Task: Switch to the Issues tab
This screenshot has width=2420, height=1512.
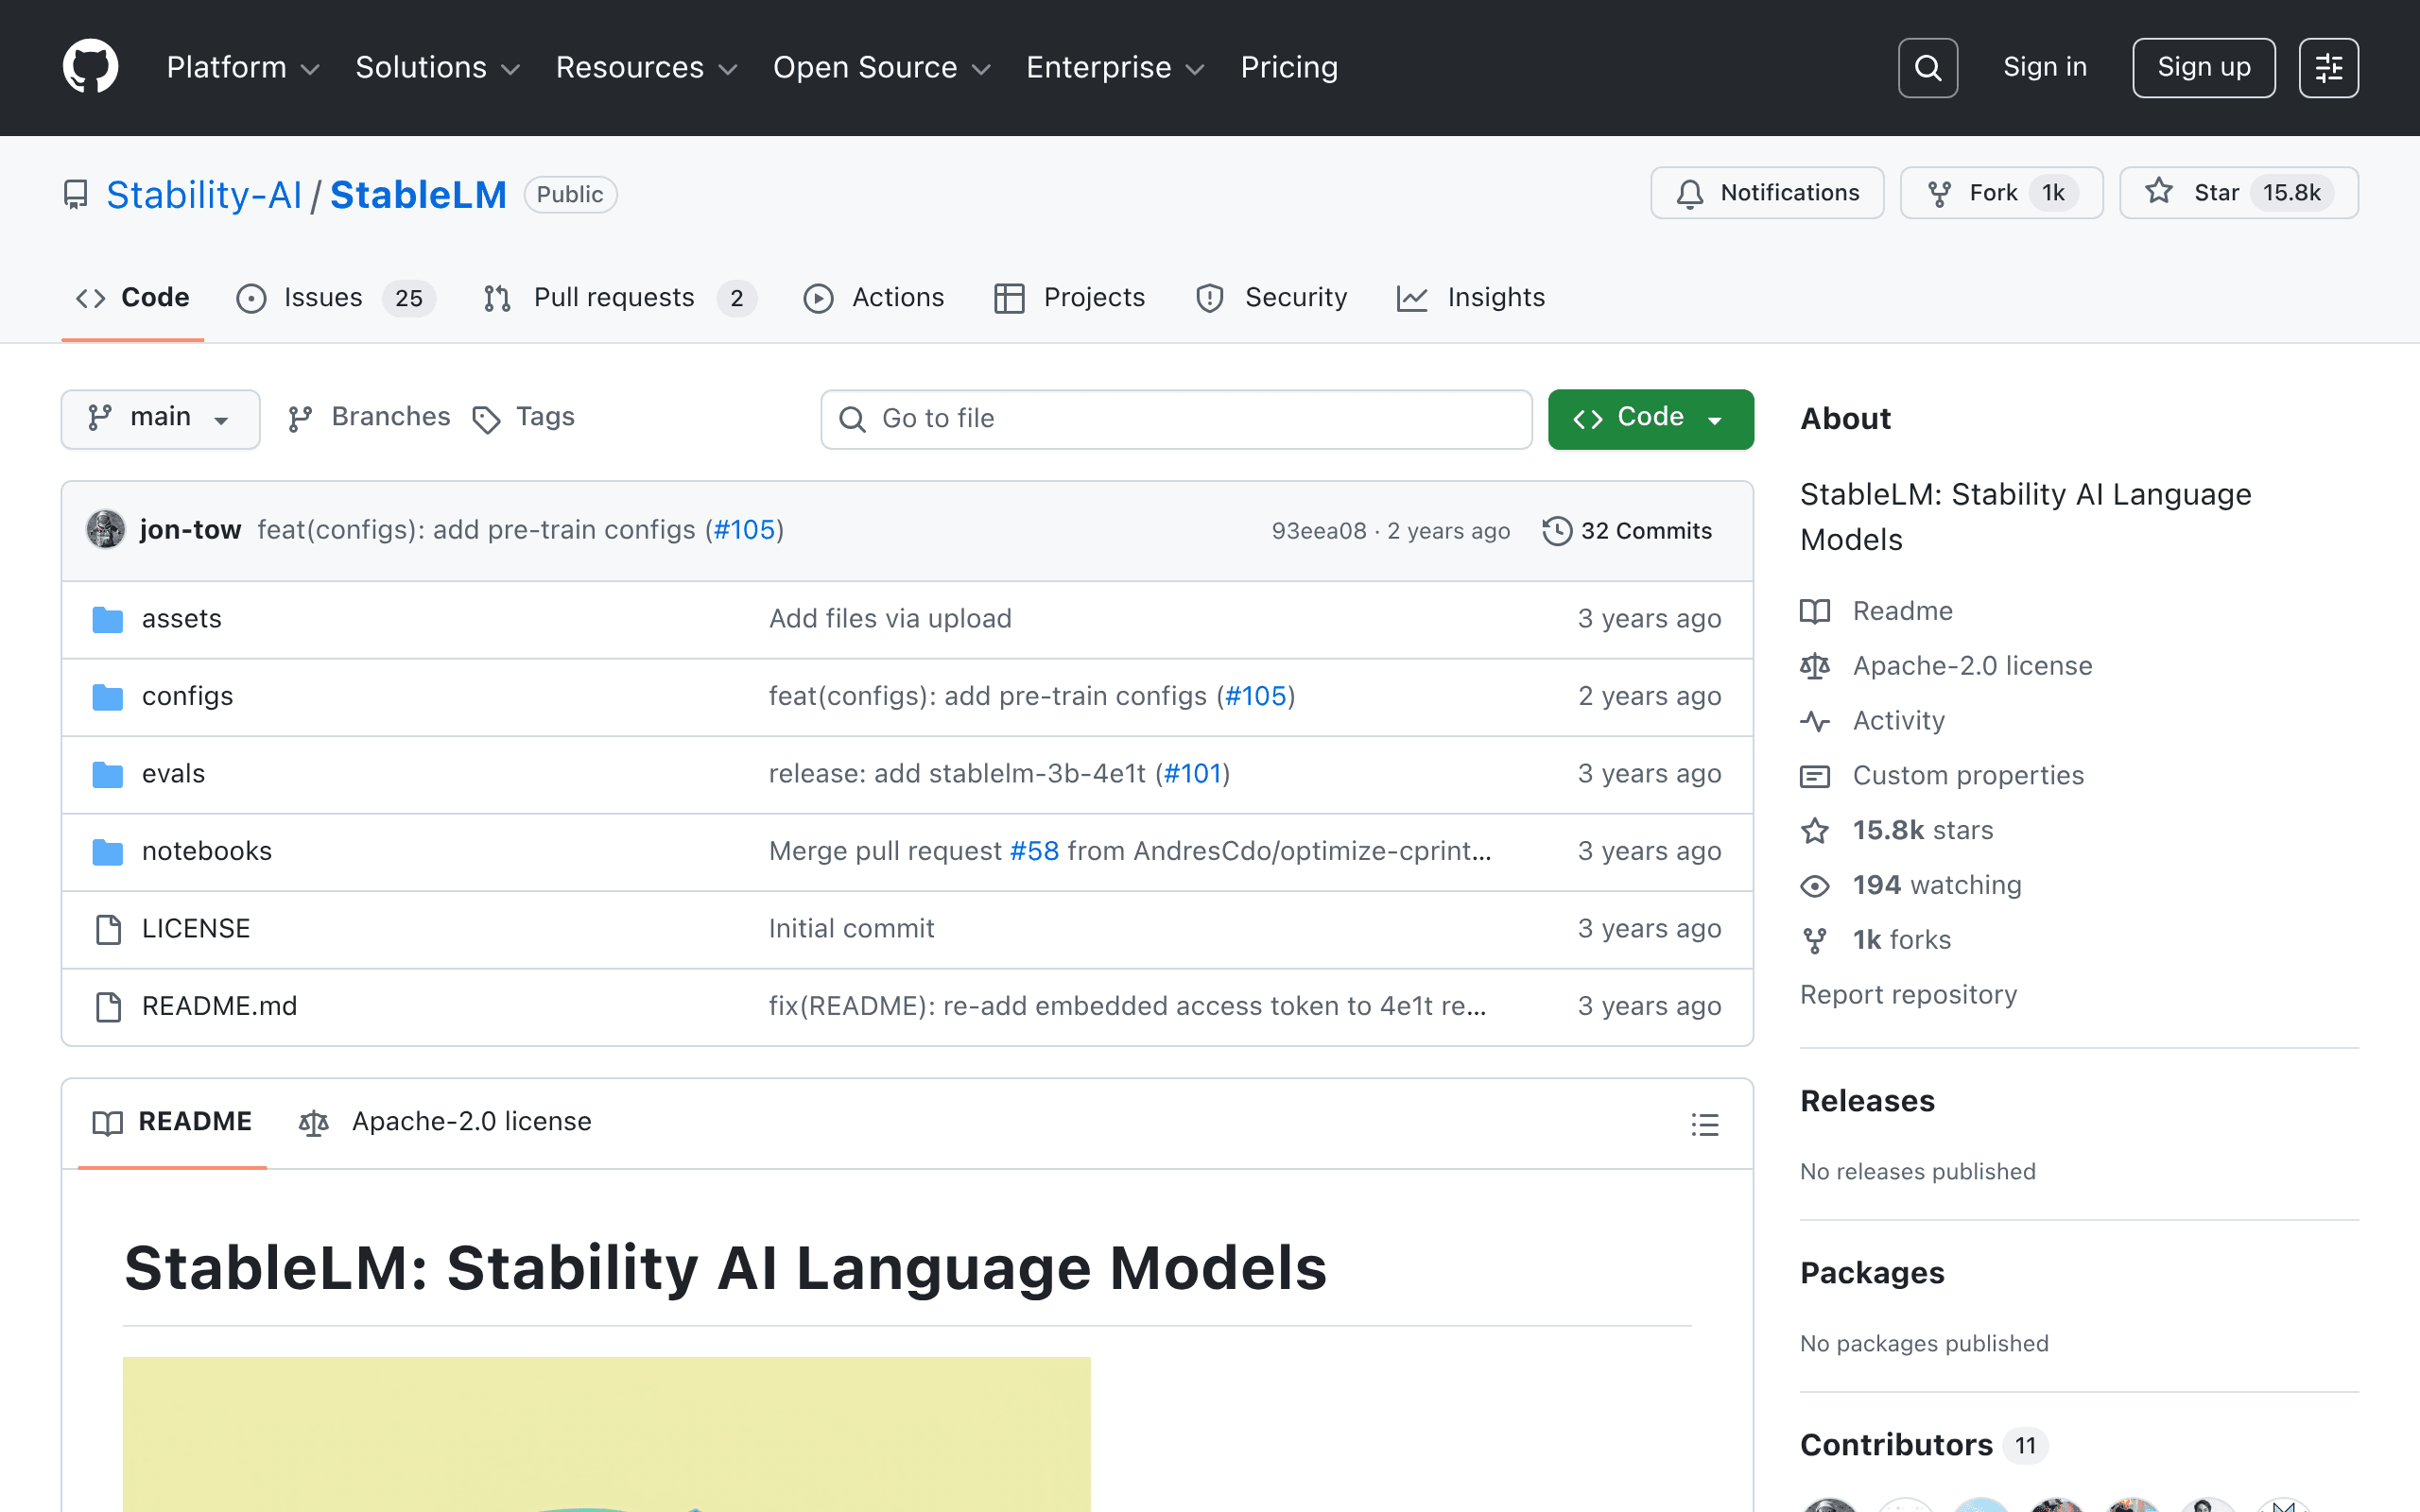Action: (x=335, y=298)
